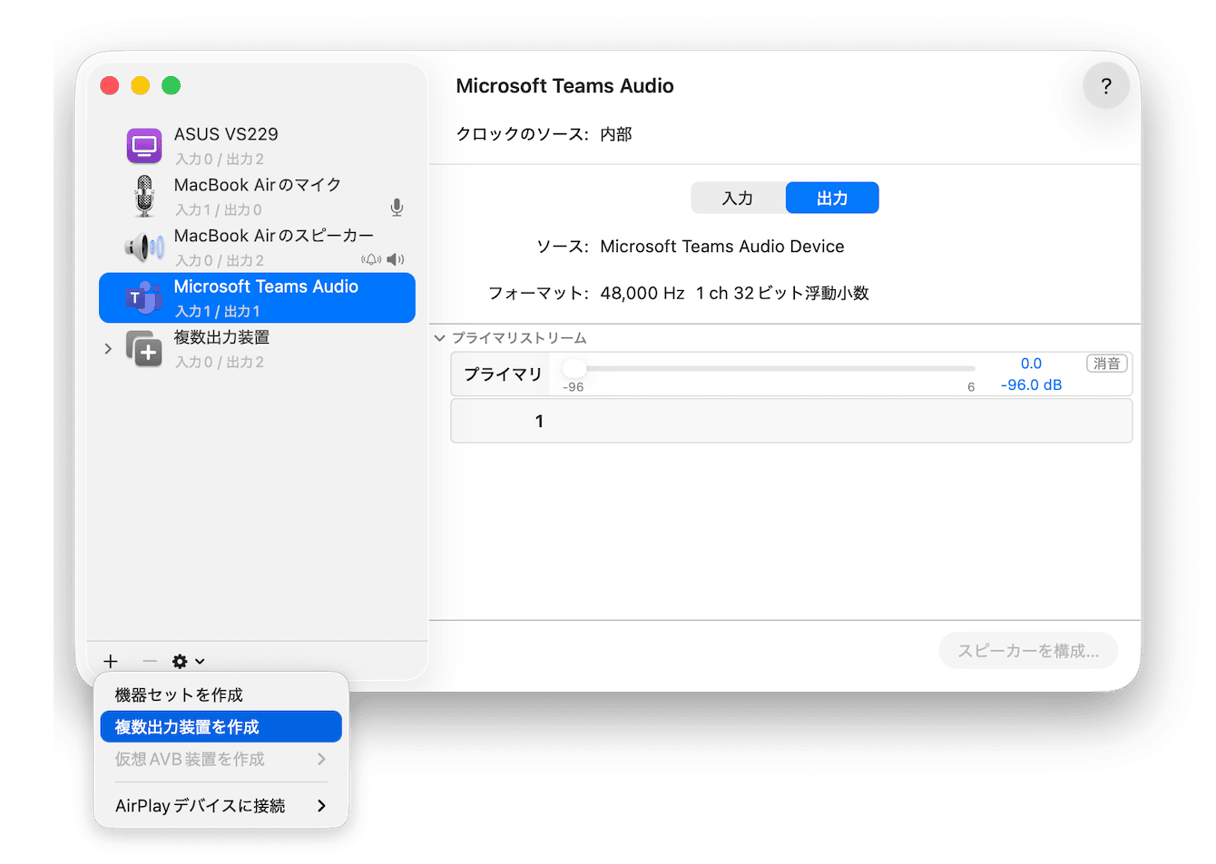Zoom the window with green button
This screenshot has height=864, width=1216.
(172, 86)
